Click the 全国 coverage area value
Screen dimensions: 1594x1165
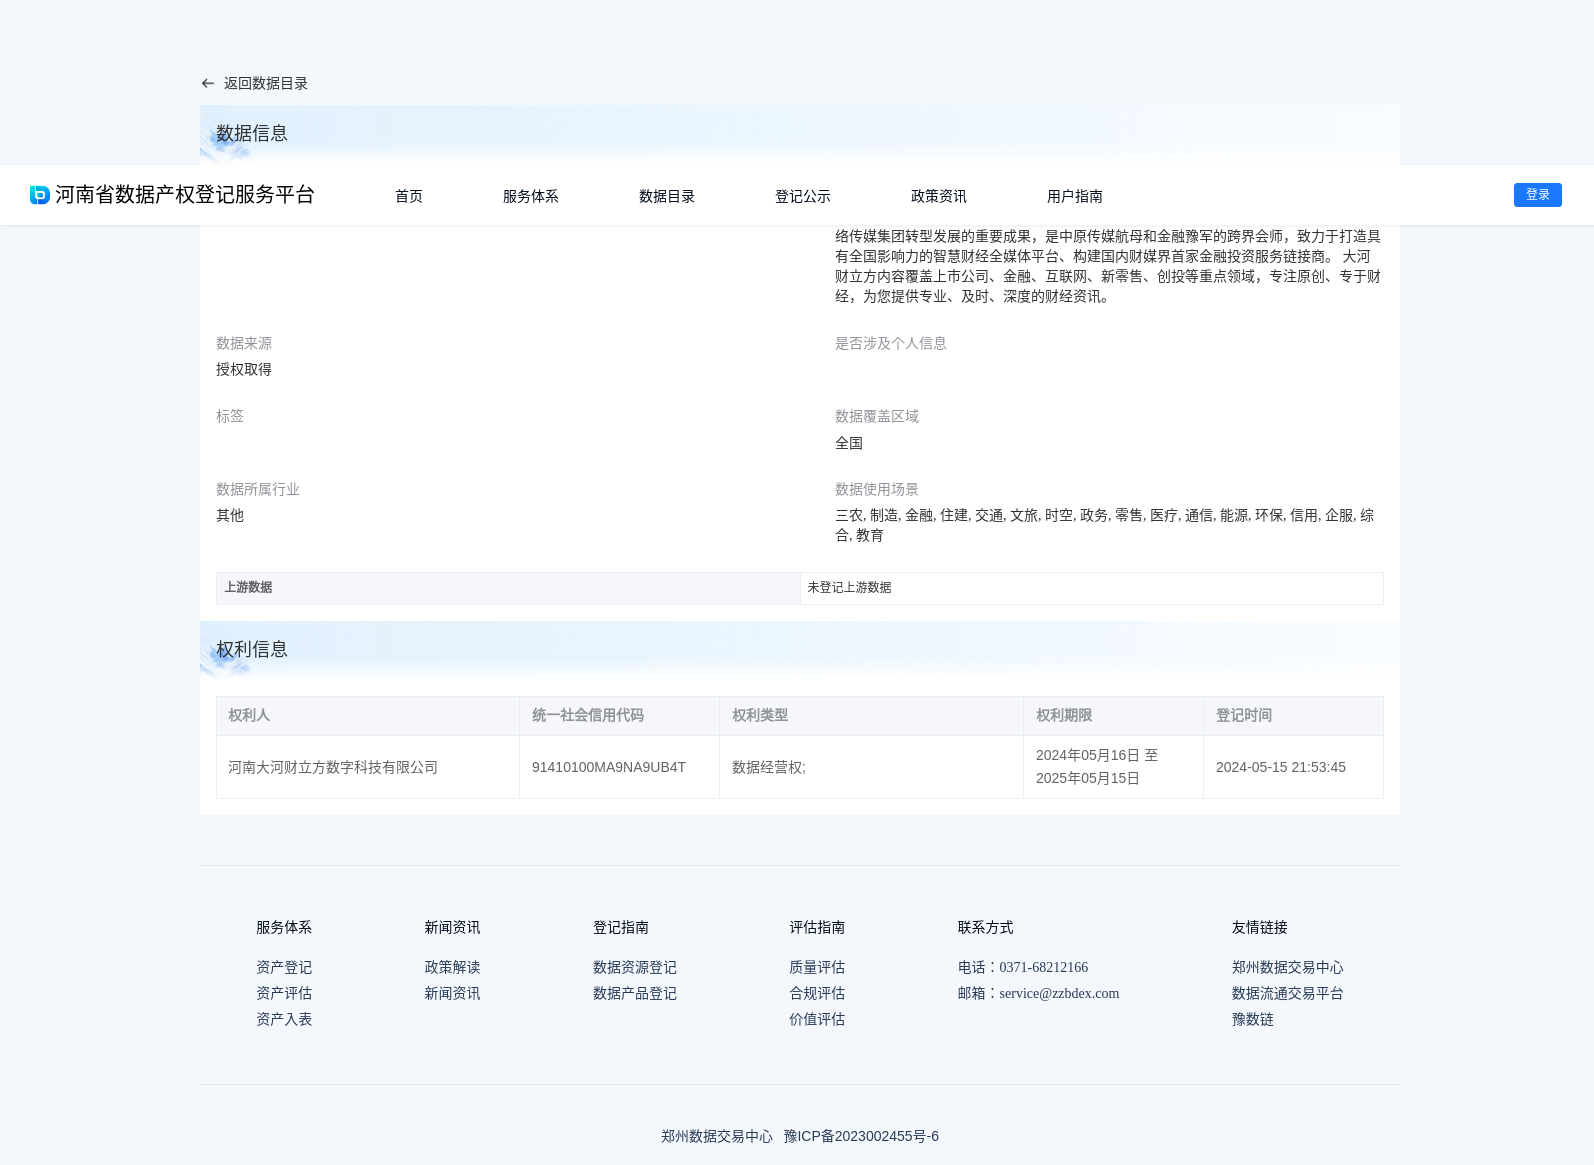[x=849, y=443]
